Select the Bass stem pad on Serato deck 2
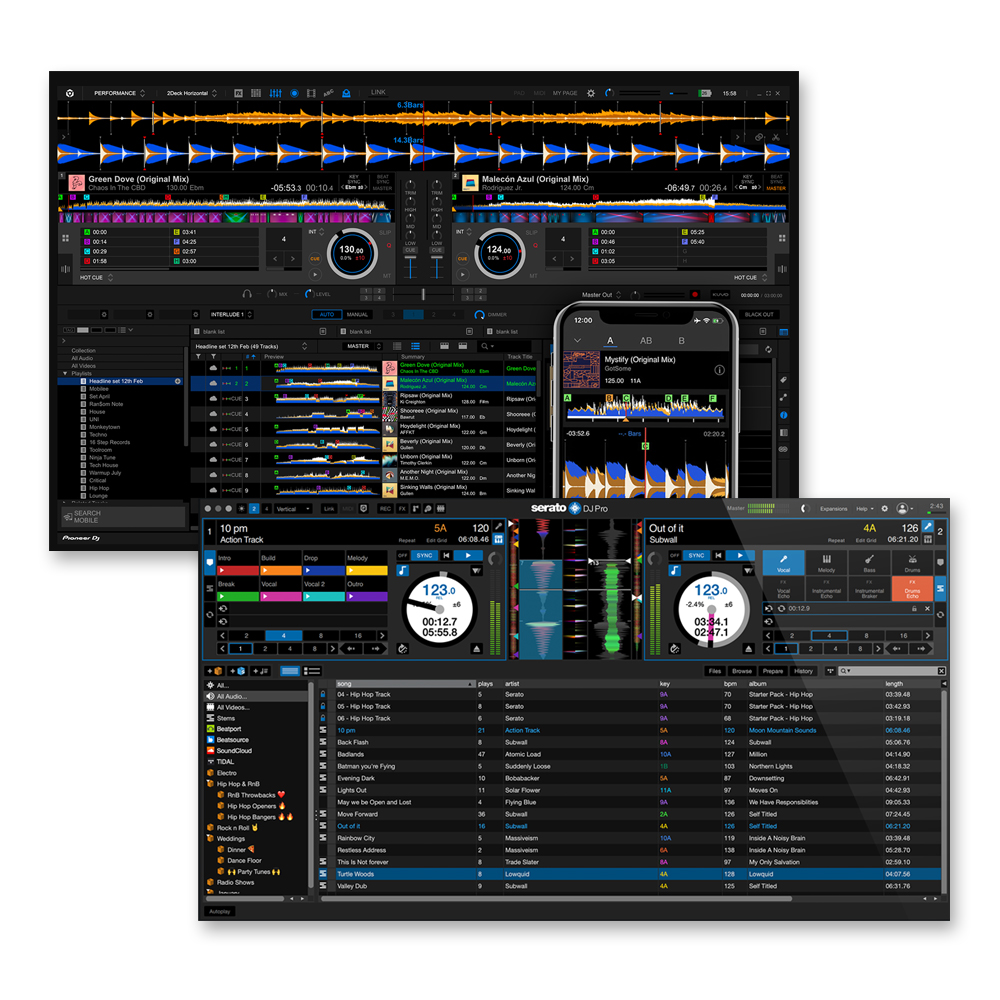This screenshot has height=1000, width=1000. point(869,562)
